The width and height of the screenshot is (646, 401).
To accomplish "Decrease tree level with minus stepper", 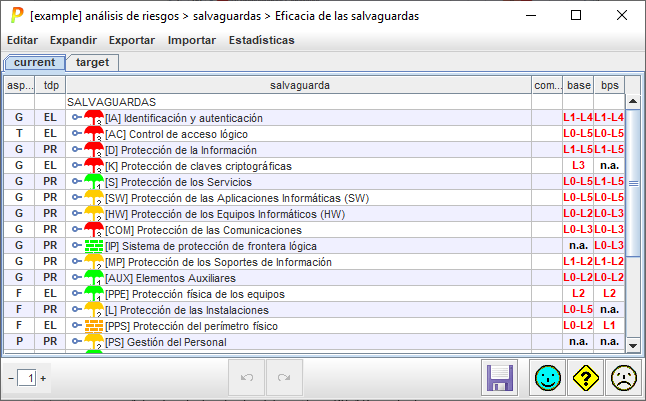I will point(10,379).
